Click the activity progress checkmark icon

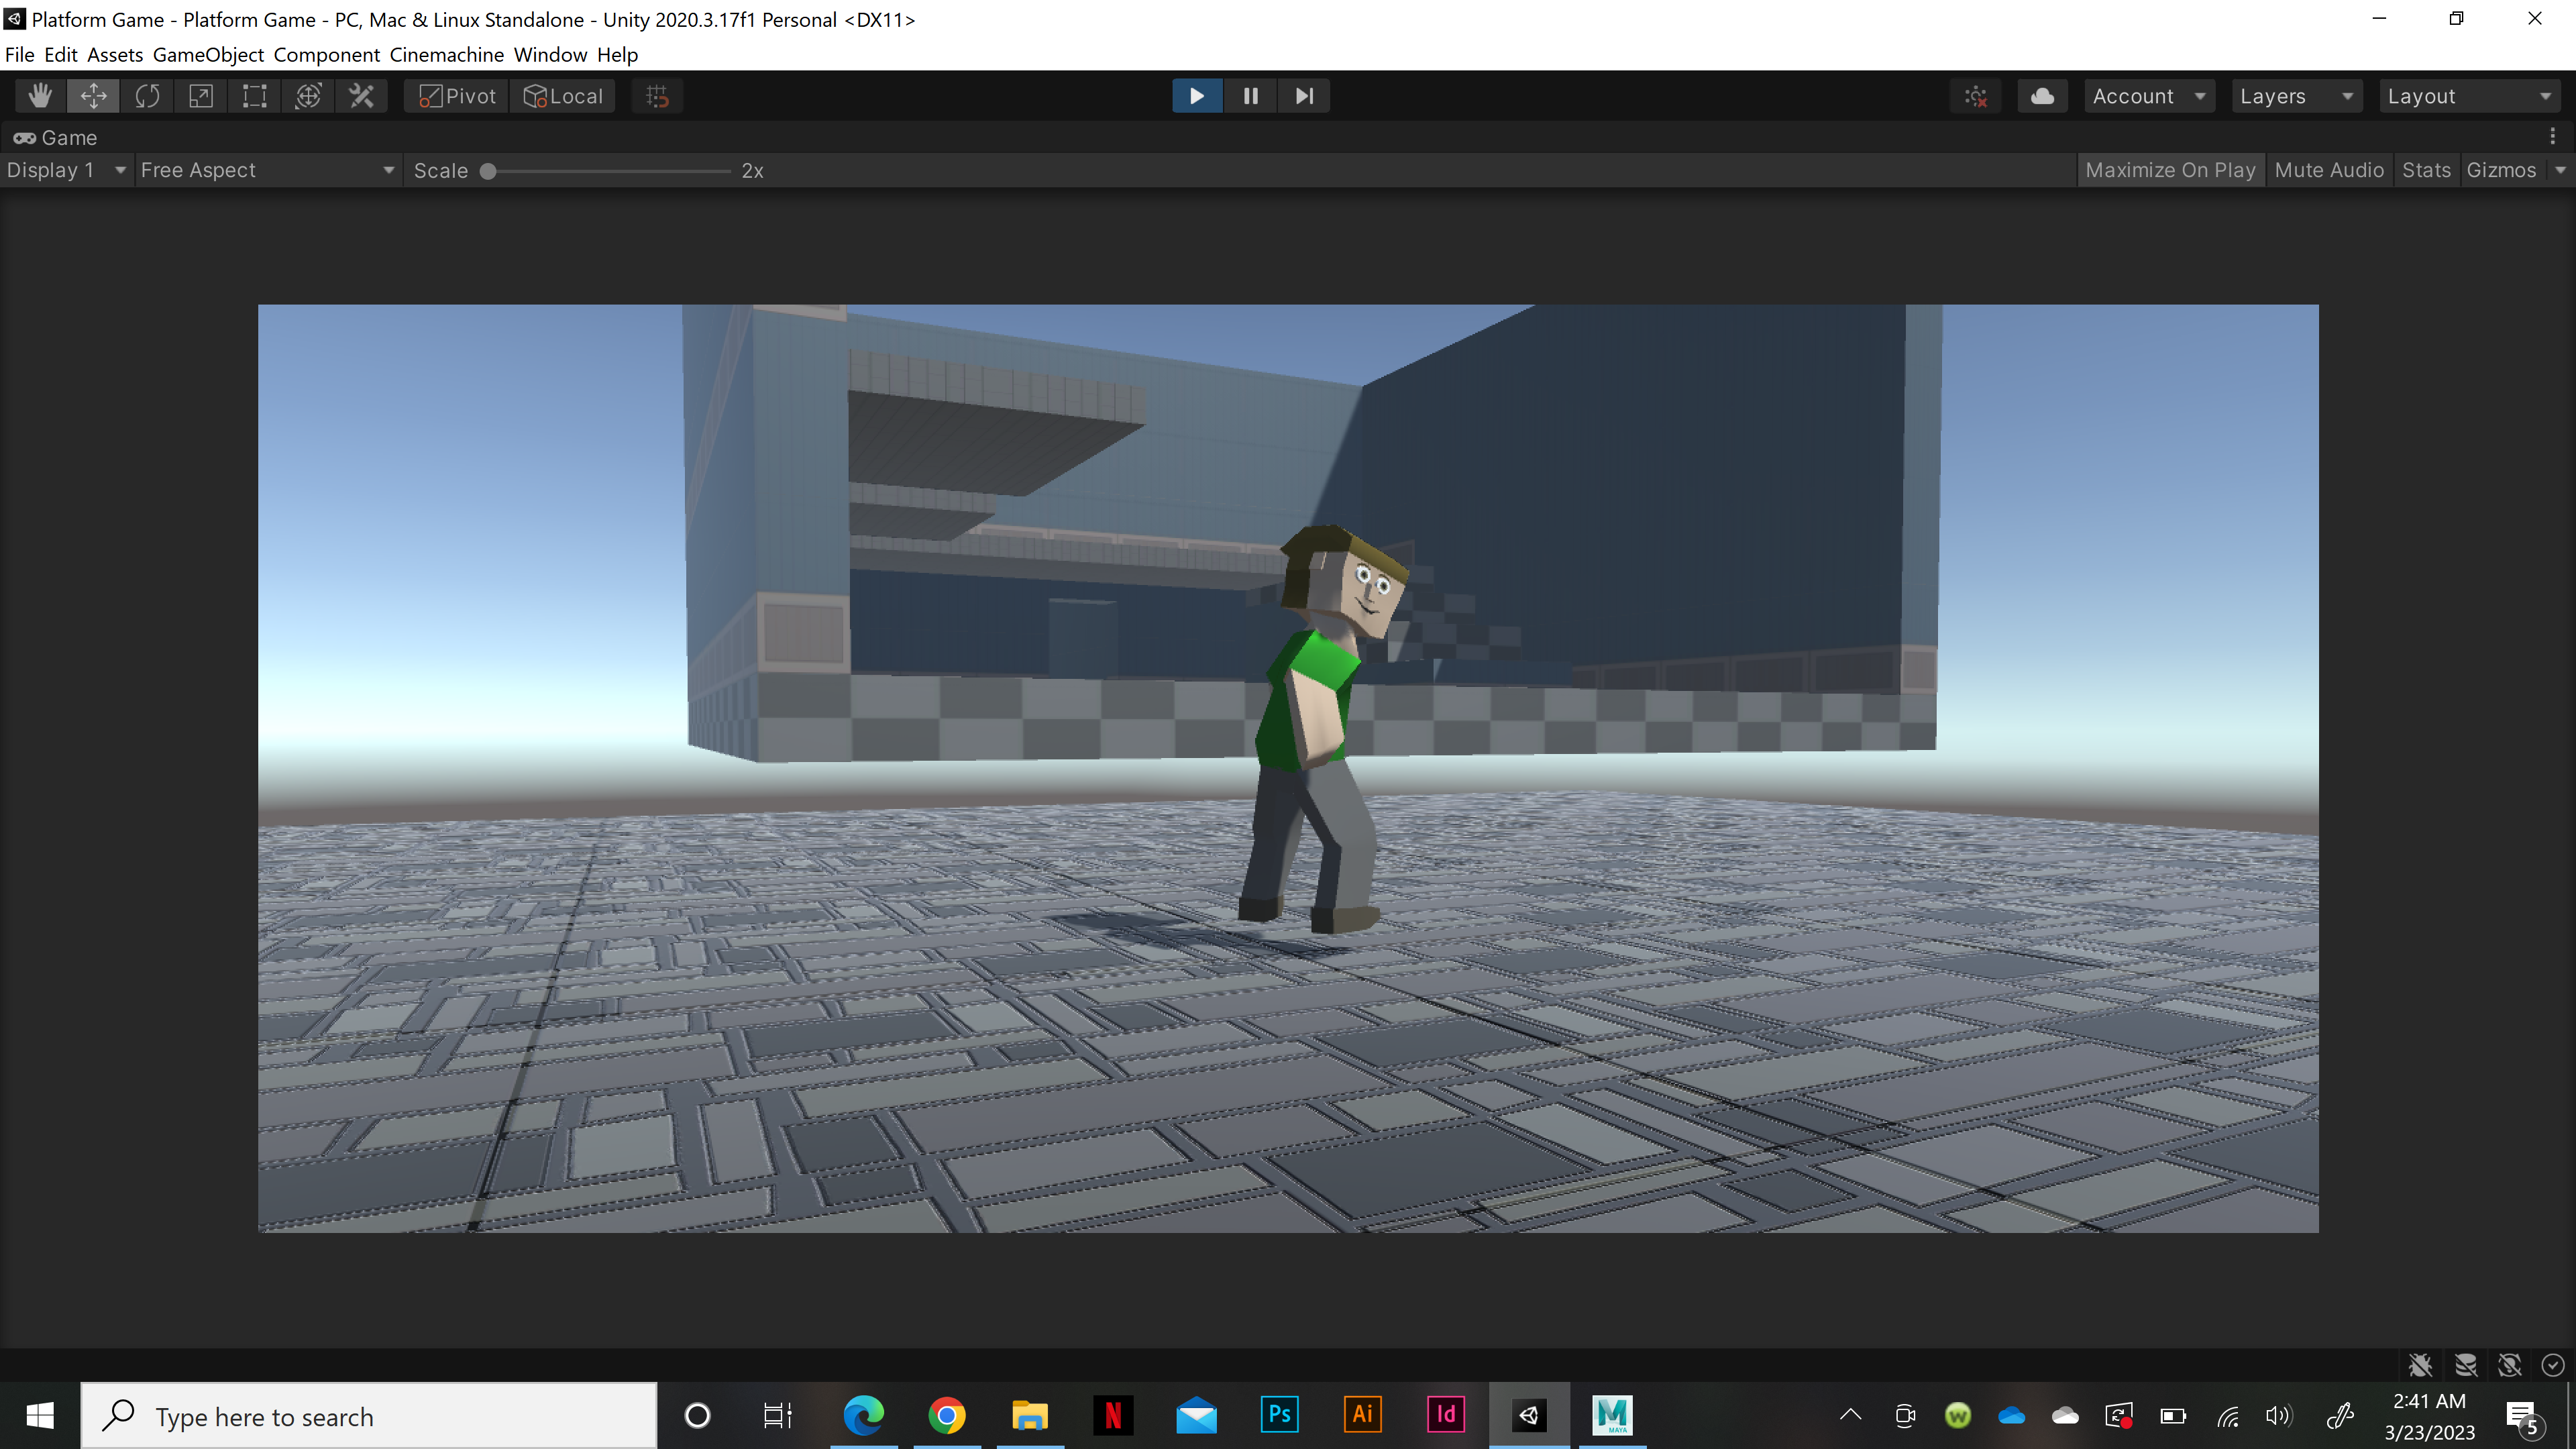tap(2553, 1365)
